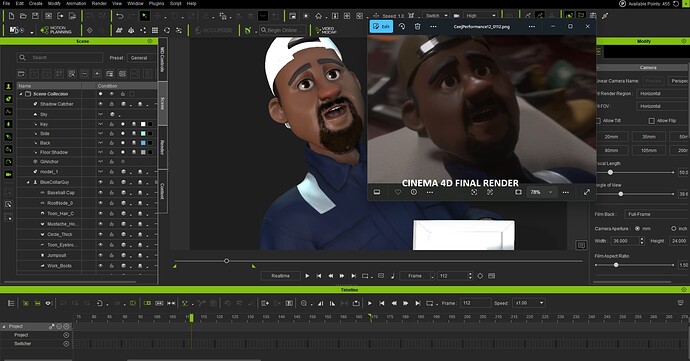Click the Edit button in image viewer
This screenshot has height=361, width=690.
click(382, 26)
